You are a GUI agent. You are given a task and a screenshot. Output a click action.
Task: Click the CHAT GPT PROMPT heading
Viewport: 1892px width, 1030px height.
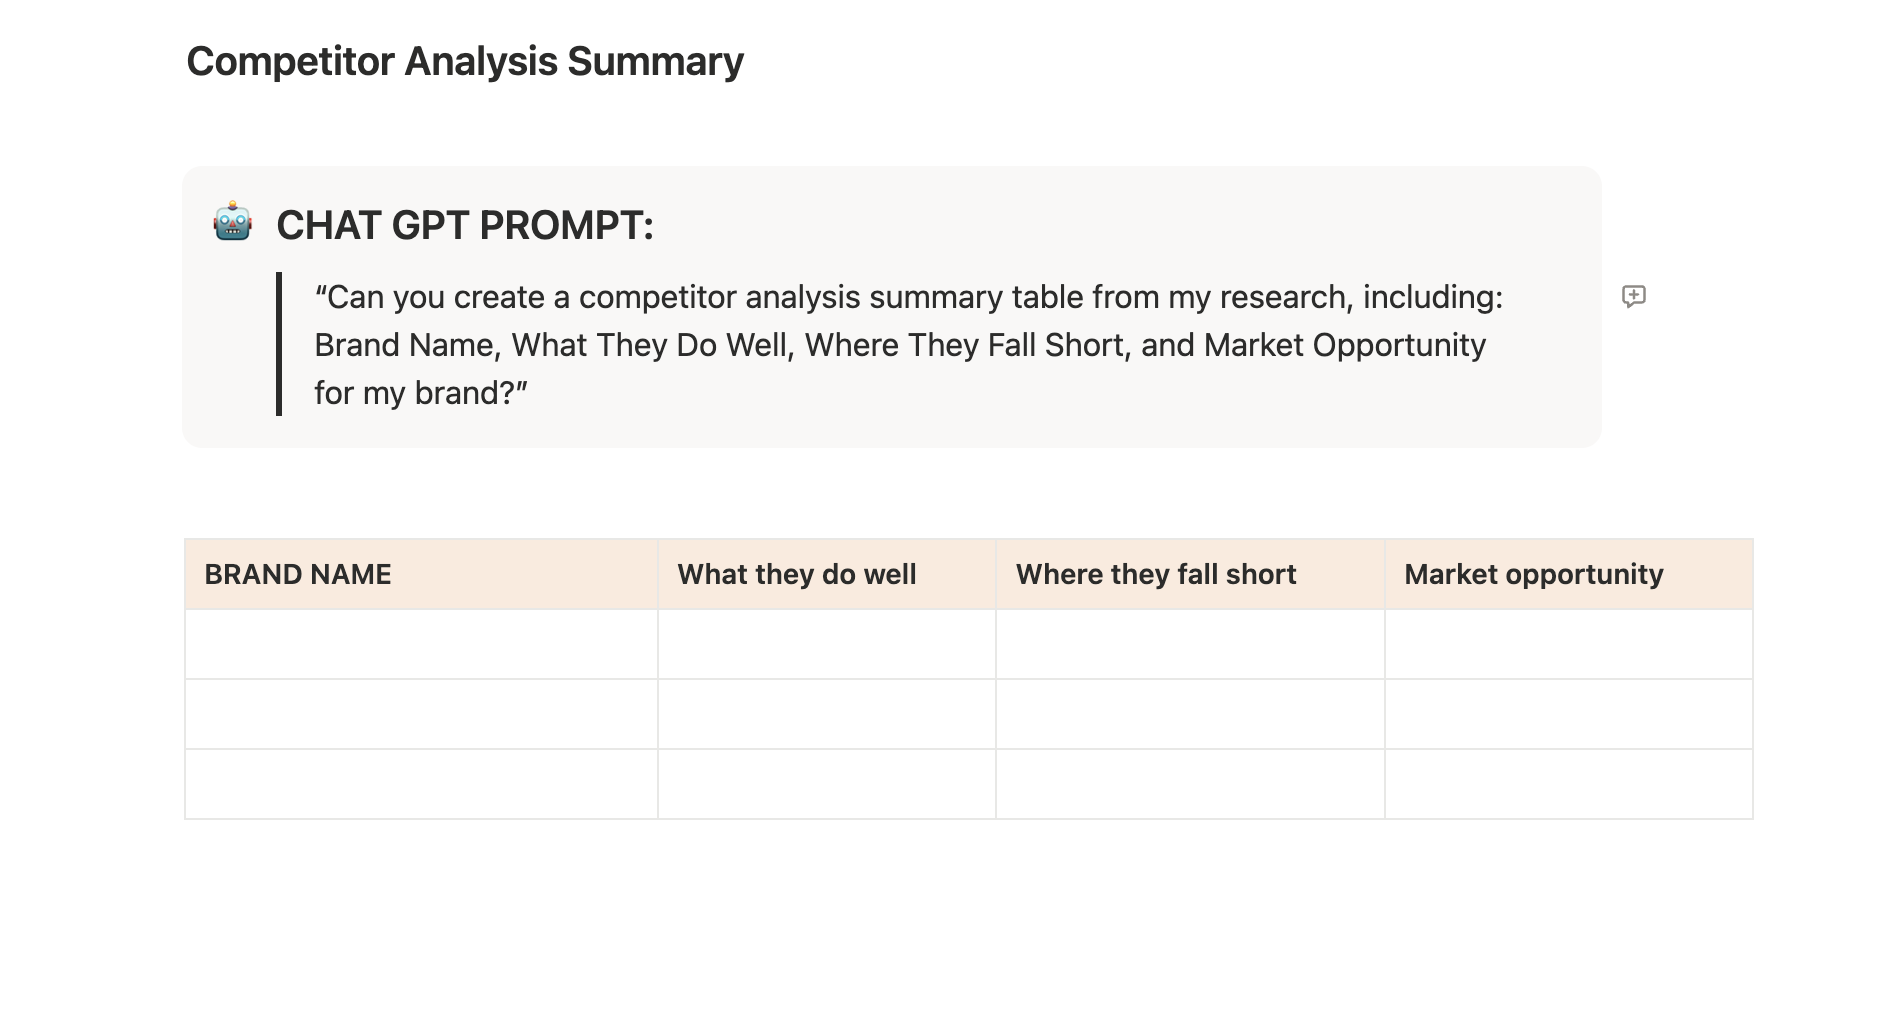(465, 225)
